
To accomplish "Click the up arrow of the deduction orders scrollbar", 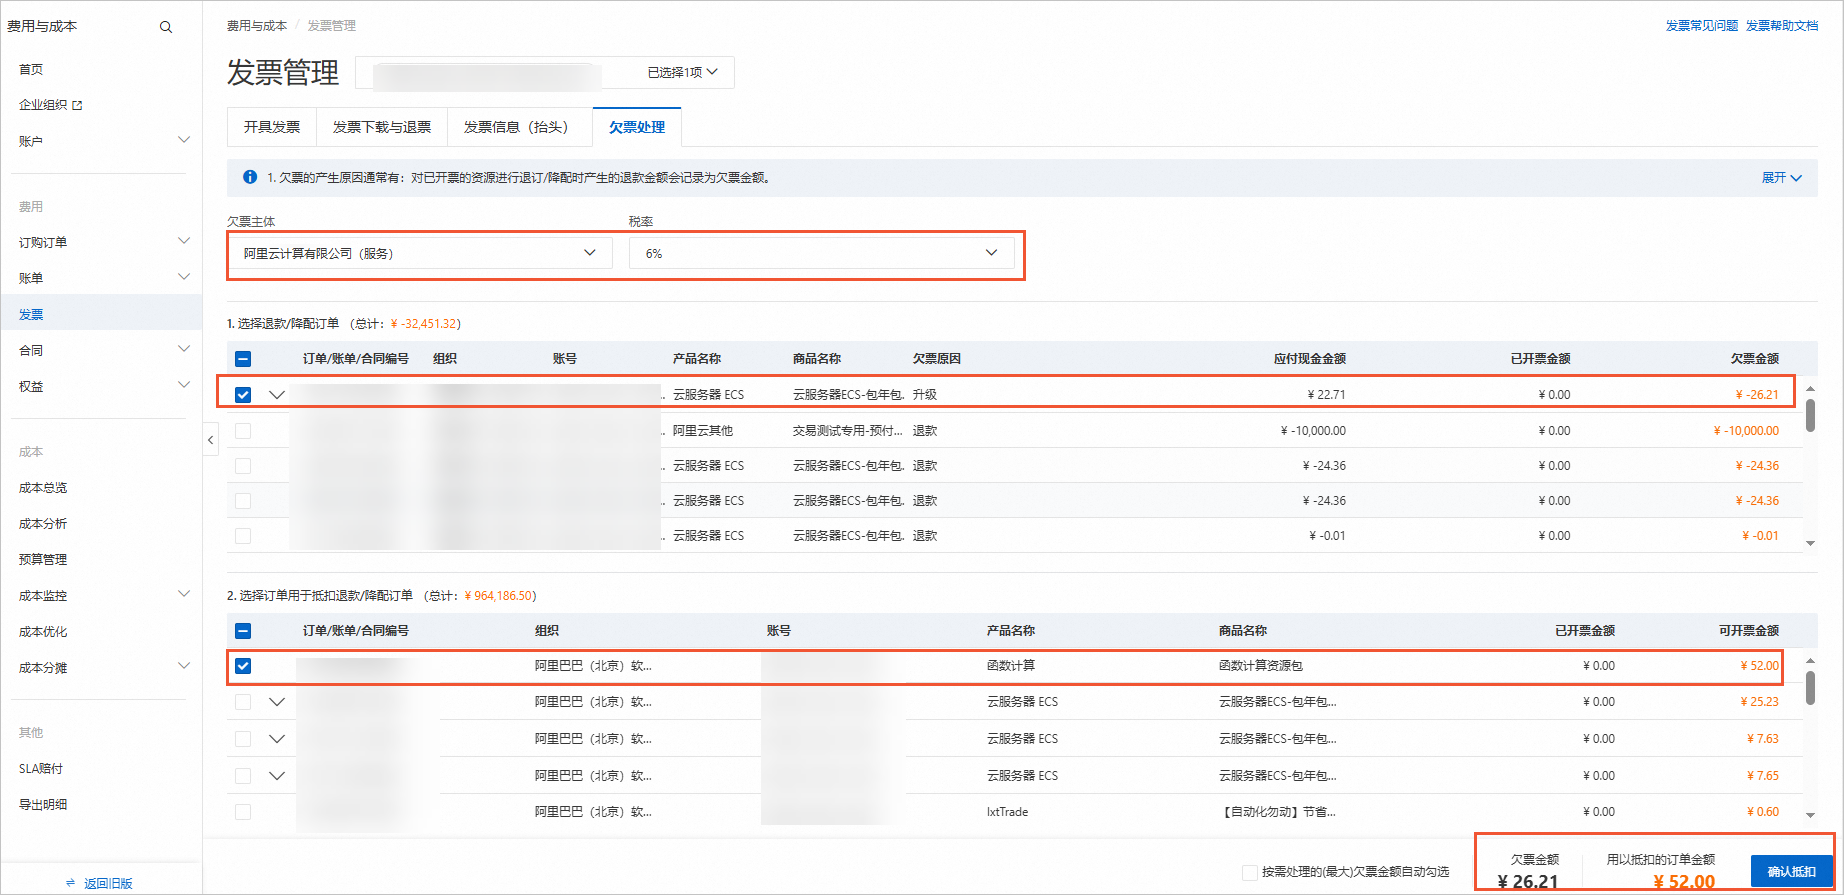I will (x=1810, y=660).
